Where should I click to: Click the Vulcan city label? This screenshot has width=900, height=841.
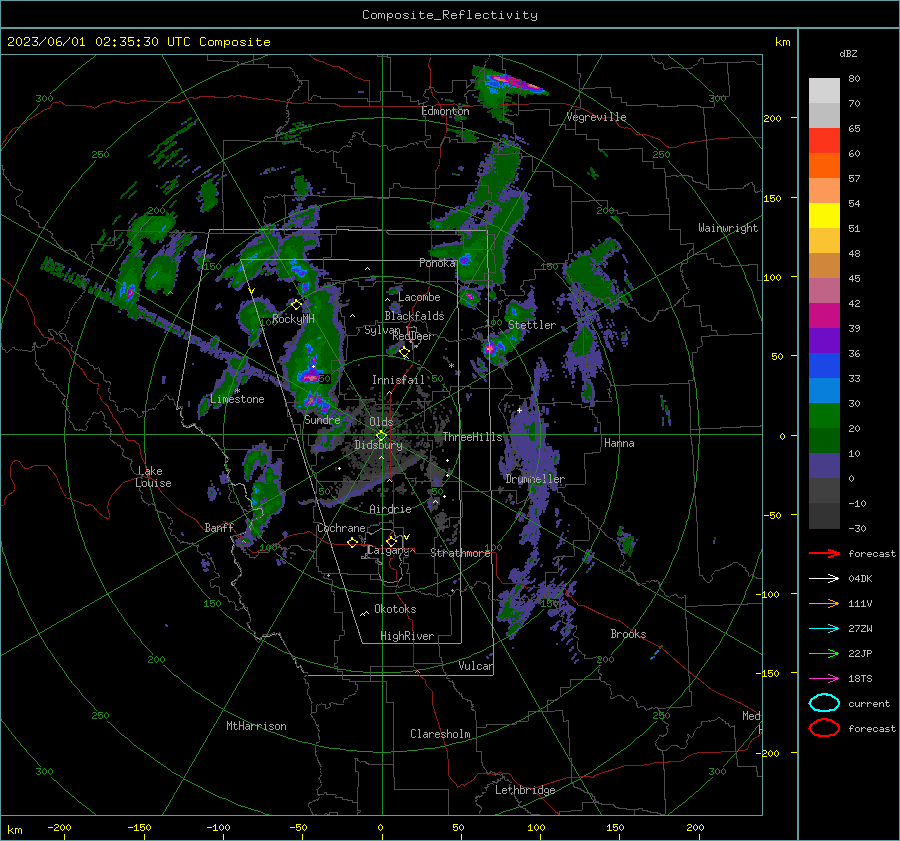tap(476, 666)
